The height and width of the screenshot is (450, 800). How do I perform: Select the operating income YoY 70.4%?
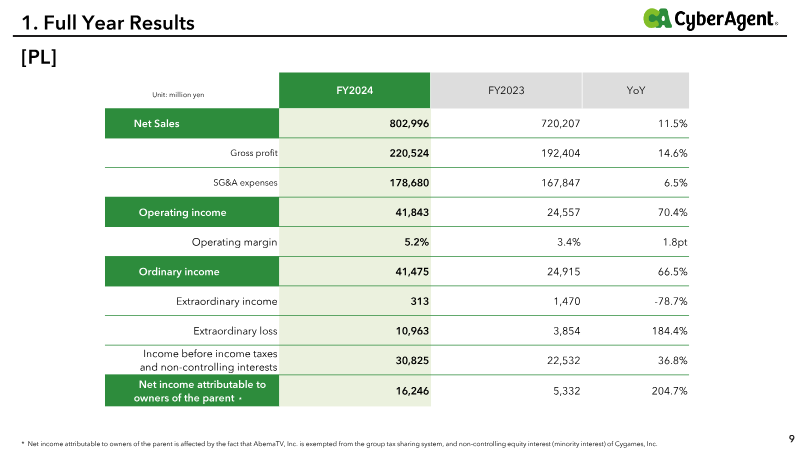[672, 212]
